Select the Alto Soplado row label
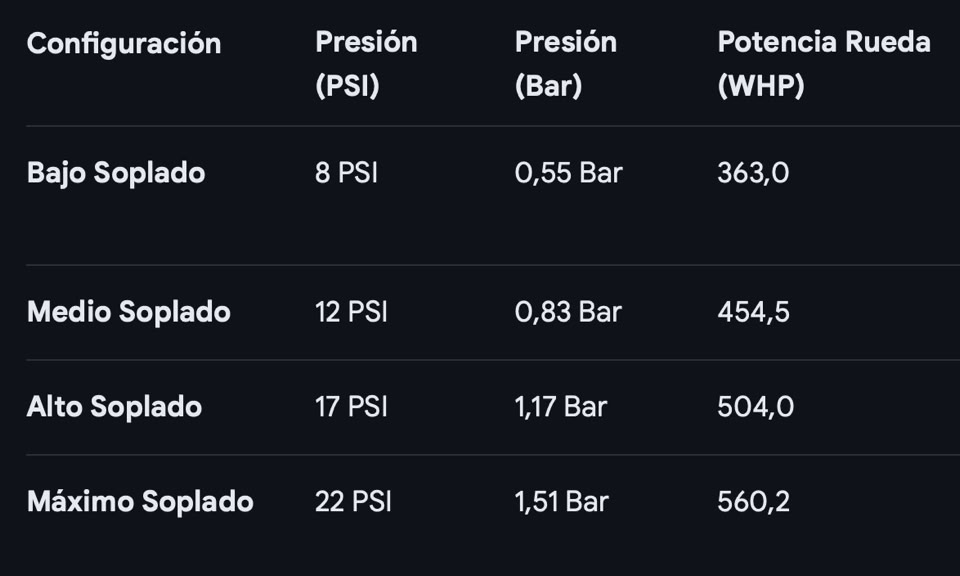This screenshot has width=960, height=576. 114,407
